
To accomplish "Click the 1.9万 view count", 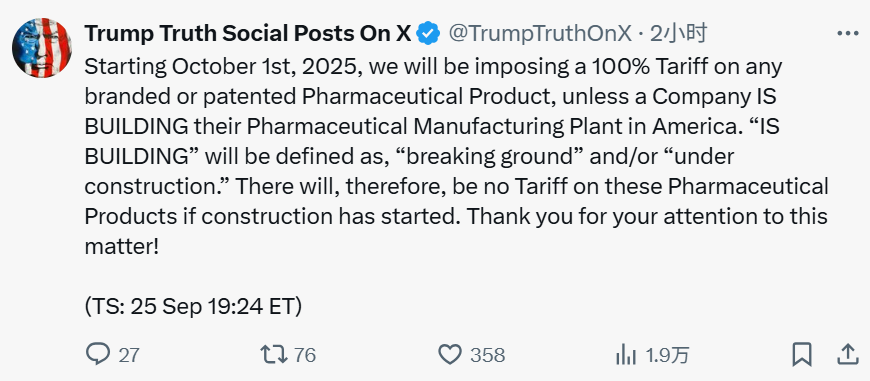I will (x=667, y=354).
